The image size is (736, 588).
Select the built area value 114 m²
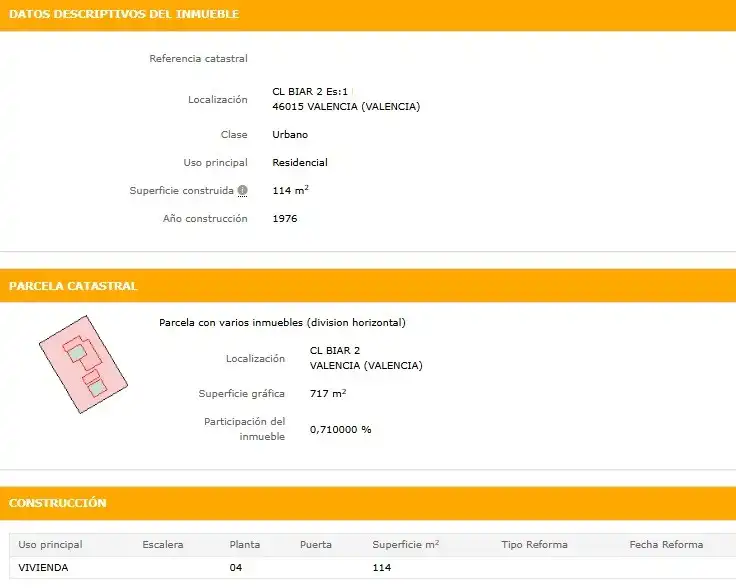tap(290, 190)
